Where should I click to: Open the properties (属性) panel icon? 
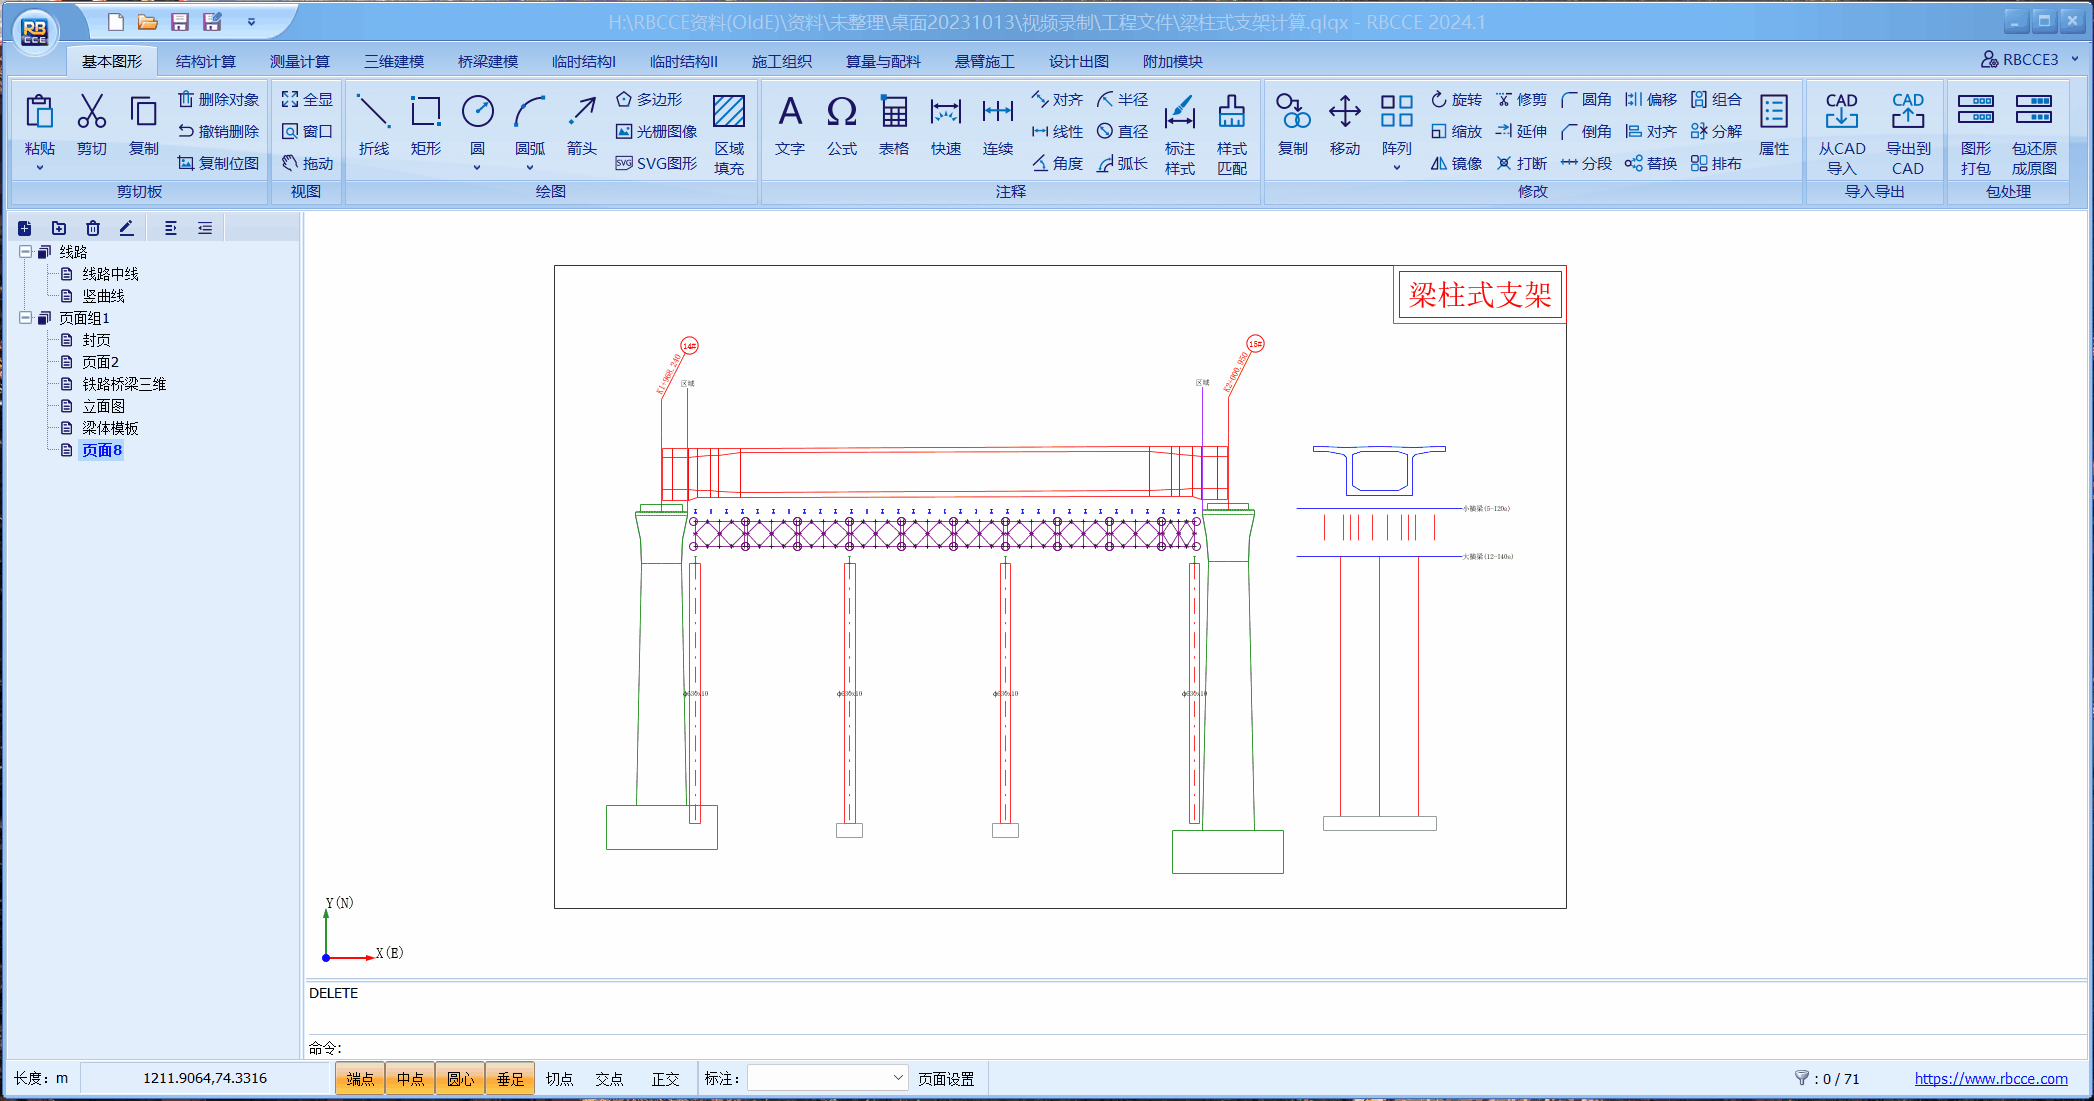[1773, 124]
